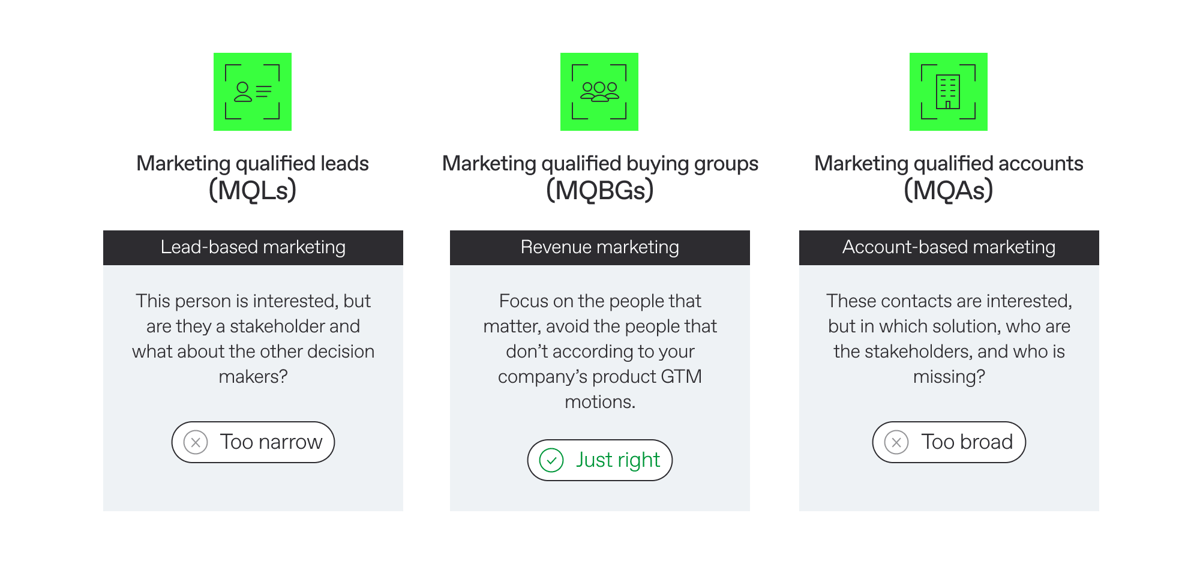This screenshot has width=1200, height=564.
Task: Click the Marketing qualified buying groups title
Action: pos(600,163)
